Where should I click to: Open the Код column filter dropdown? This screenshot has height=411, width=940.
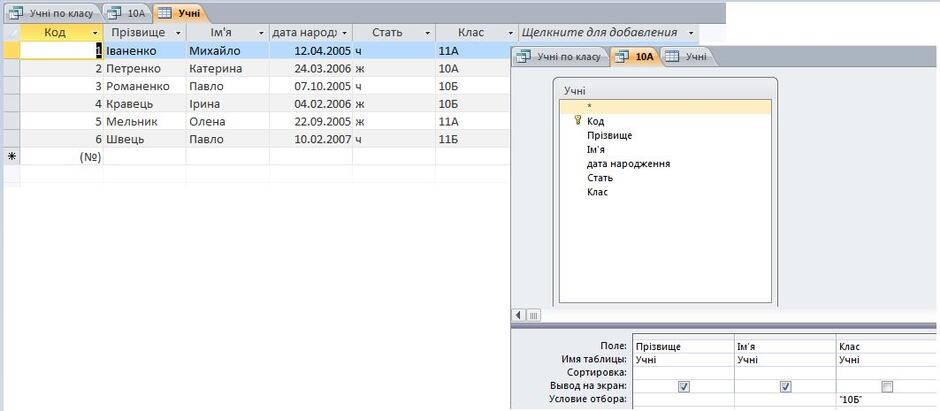click(95, 32)
